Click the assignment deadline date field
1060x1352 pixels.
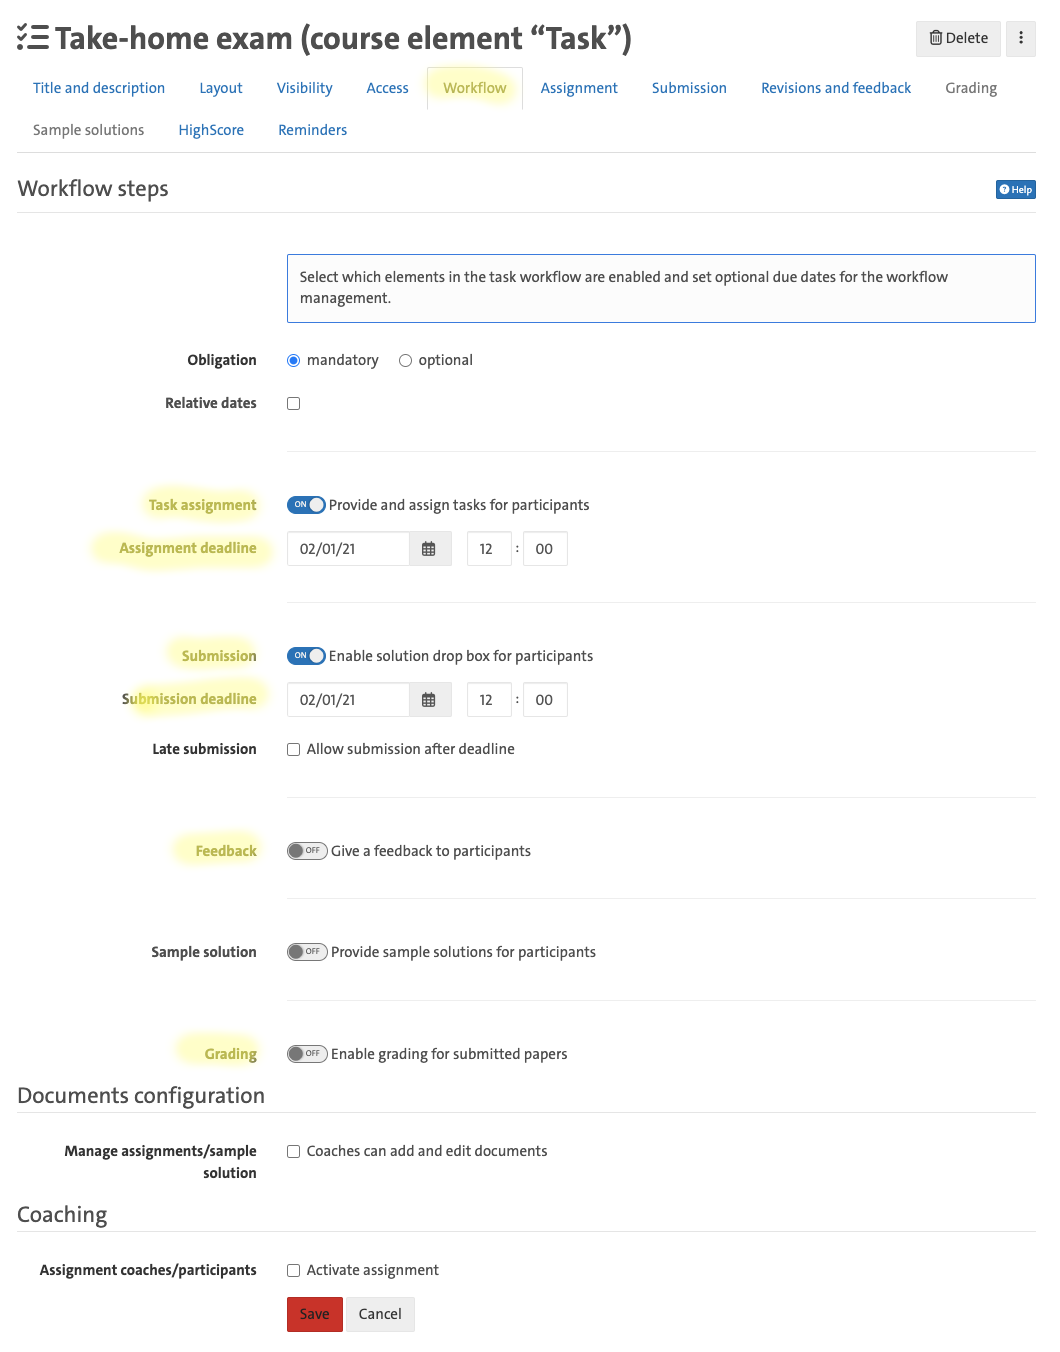348,549
